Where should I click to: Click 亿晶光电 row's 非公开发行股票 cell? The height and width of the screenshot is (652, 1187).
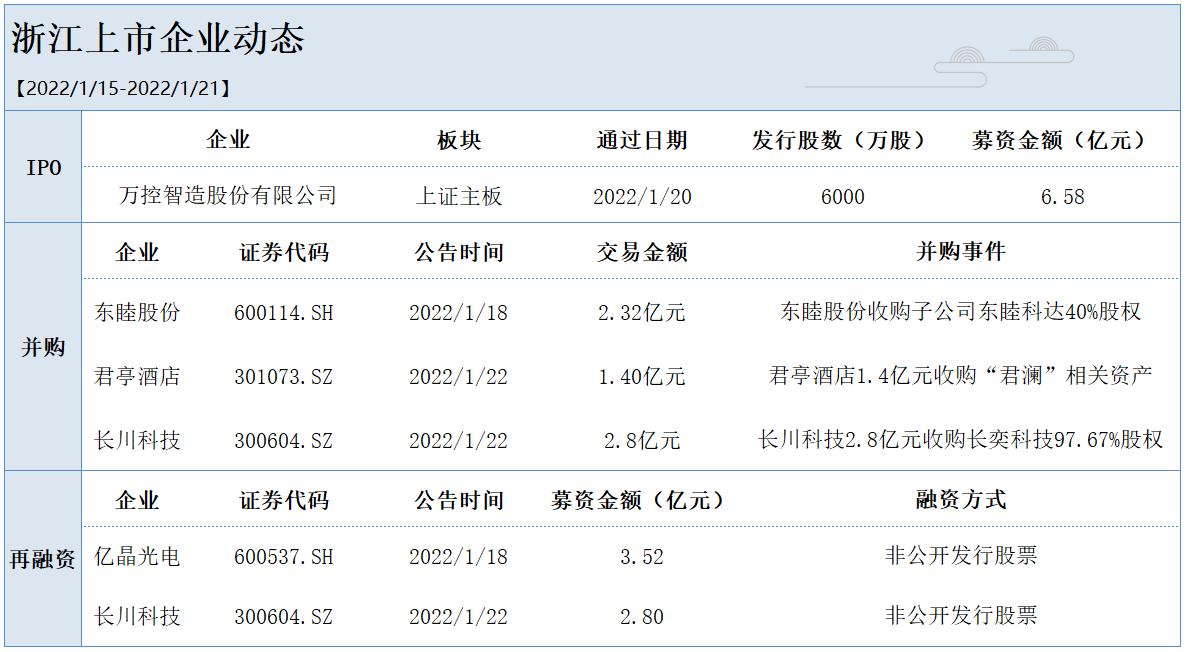(x=961, y=556)
